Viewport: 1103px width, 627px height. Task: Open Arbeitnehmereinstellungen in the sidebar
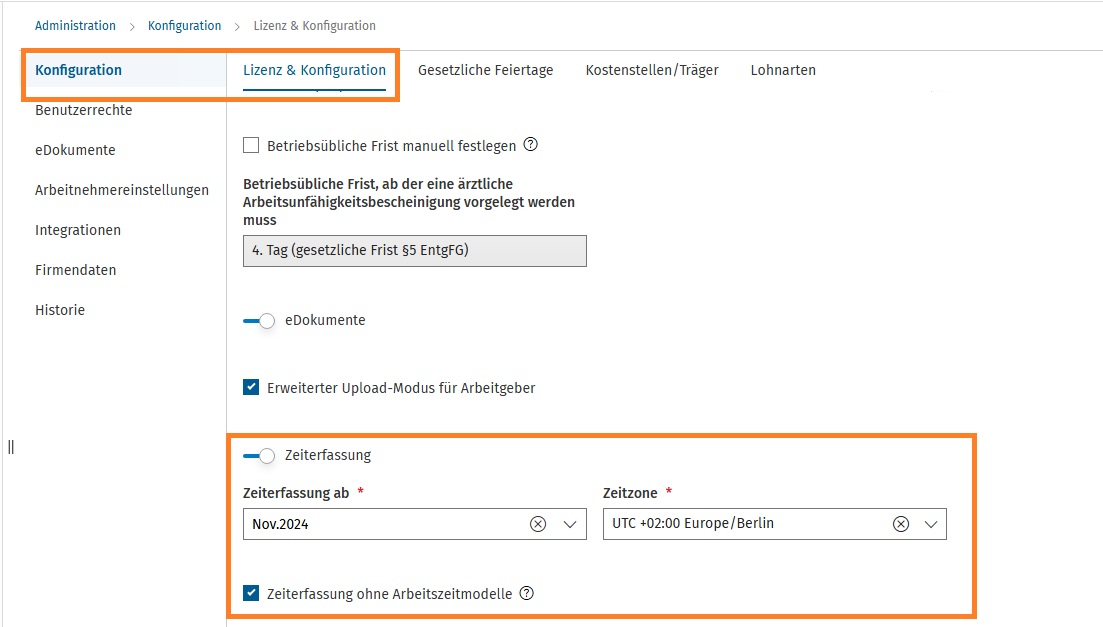122,190
